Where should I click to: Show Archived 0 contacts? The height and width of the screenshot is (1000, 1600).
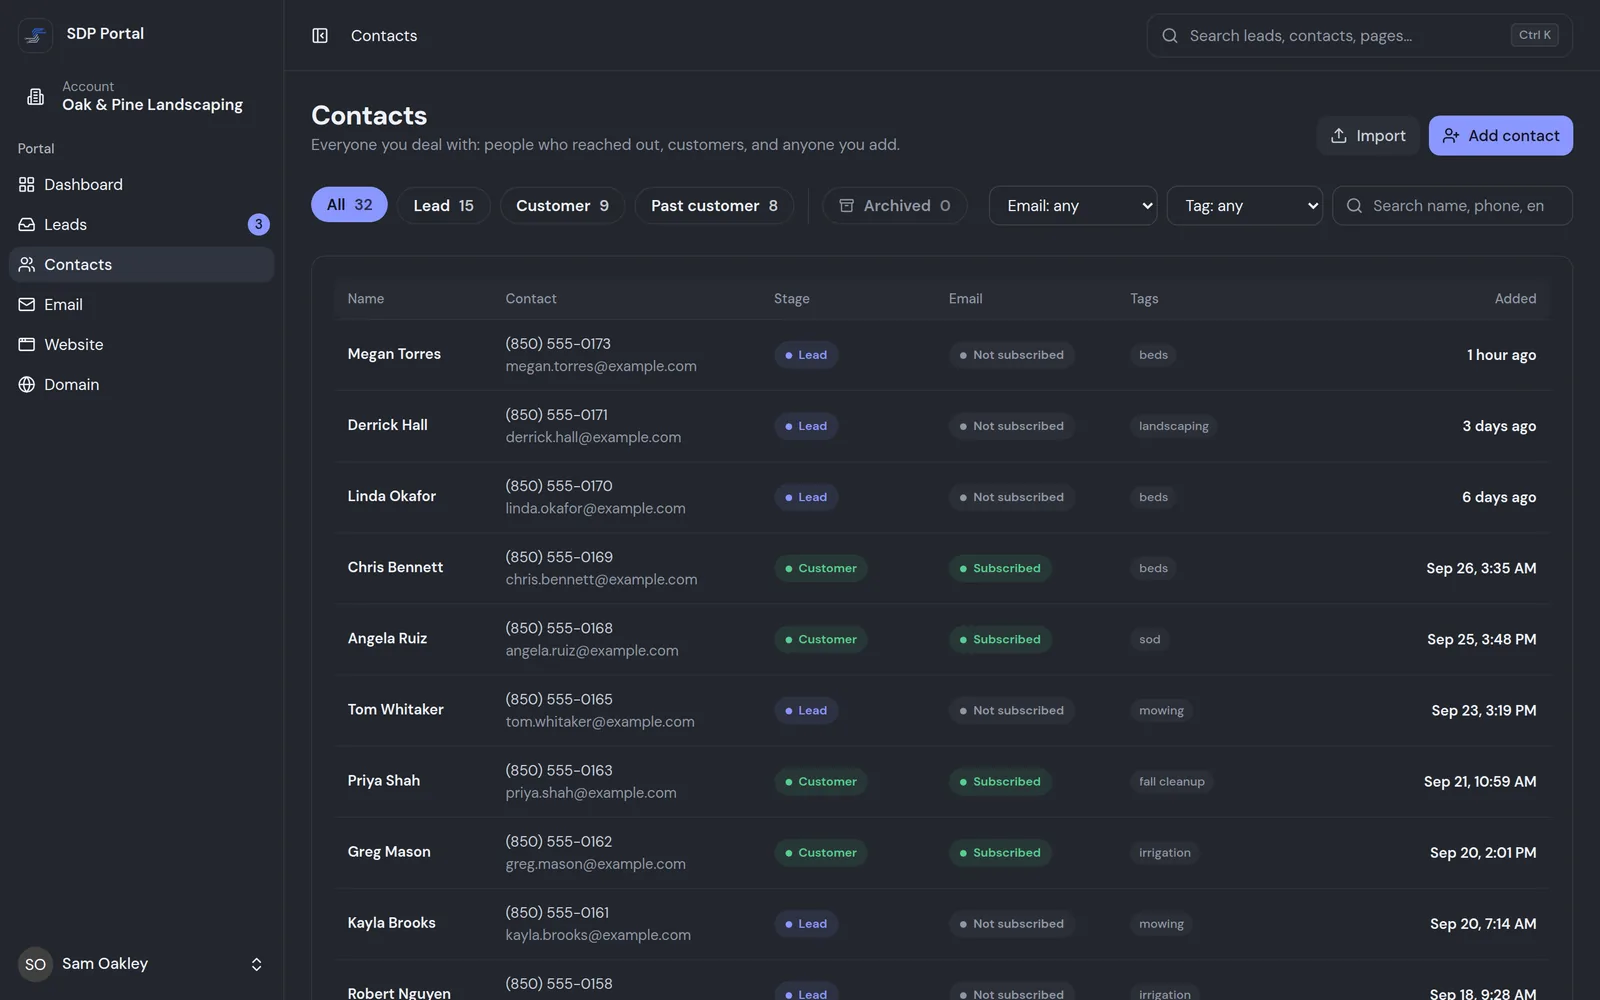pyautogui.click(x=894, y=206)
